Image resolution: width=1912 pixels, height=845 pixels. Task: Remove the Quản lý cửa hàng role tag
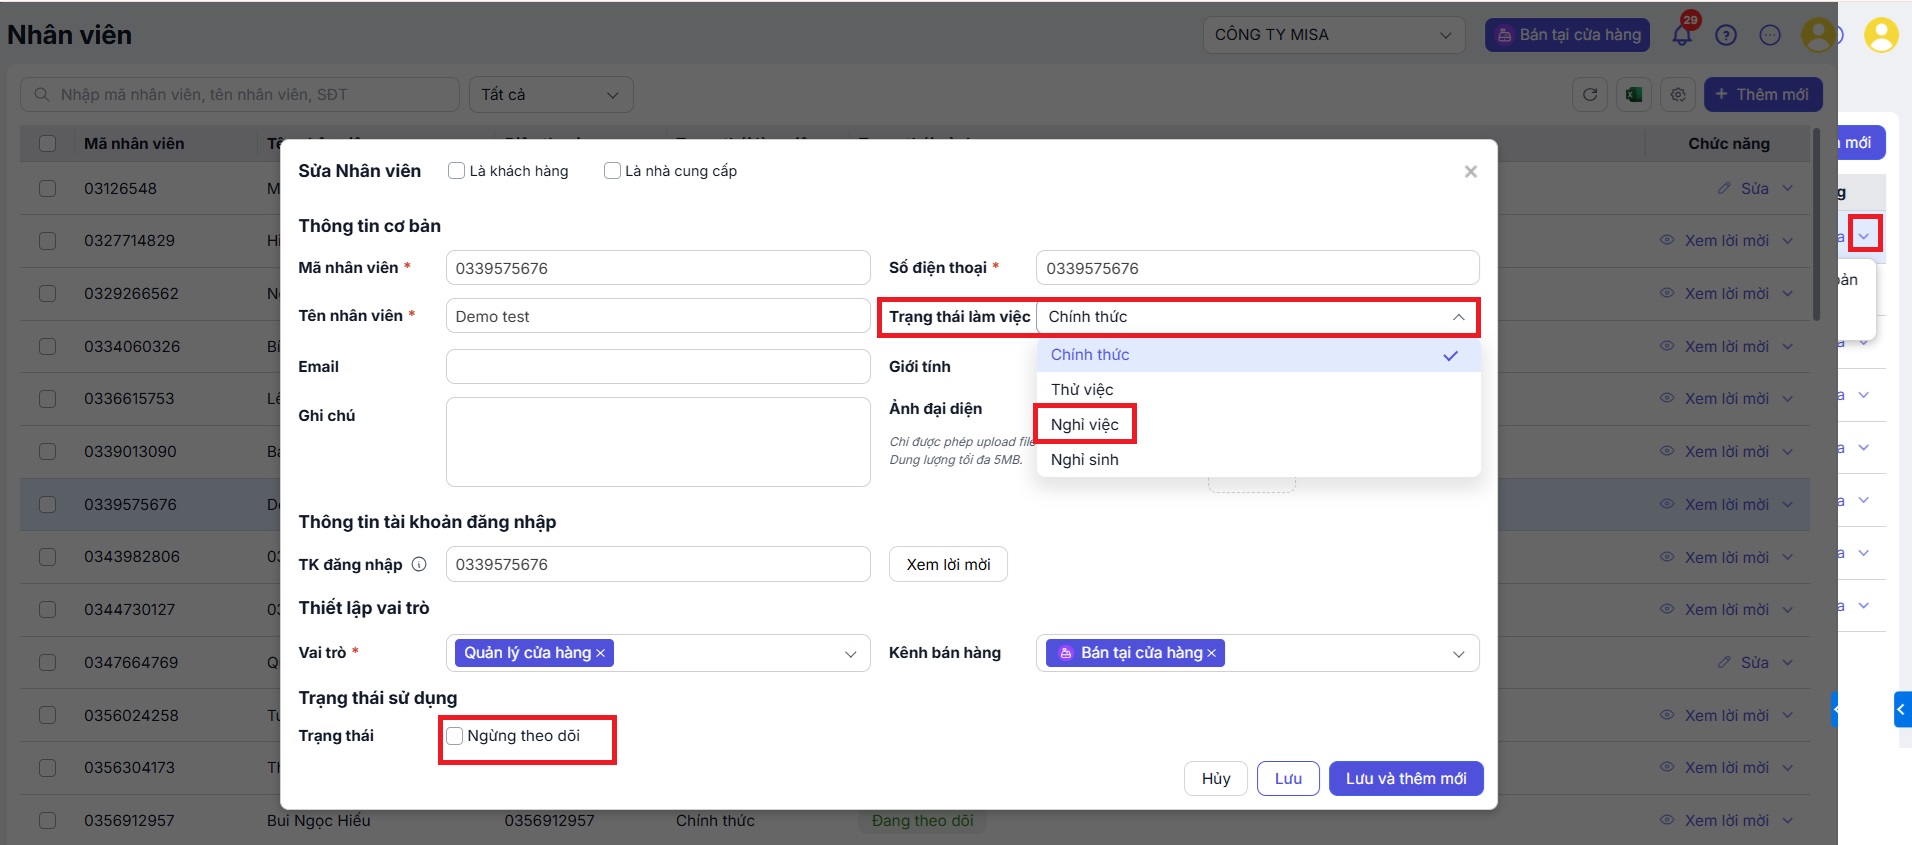(601, 653)
